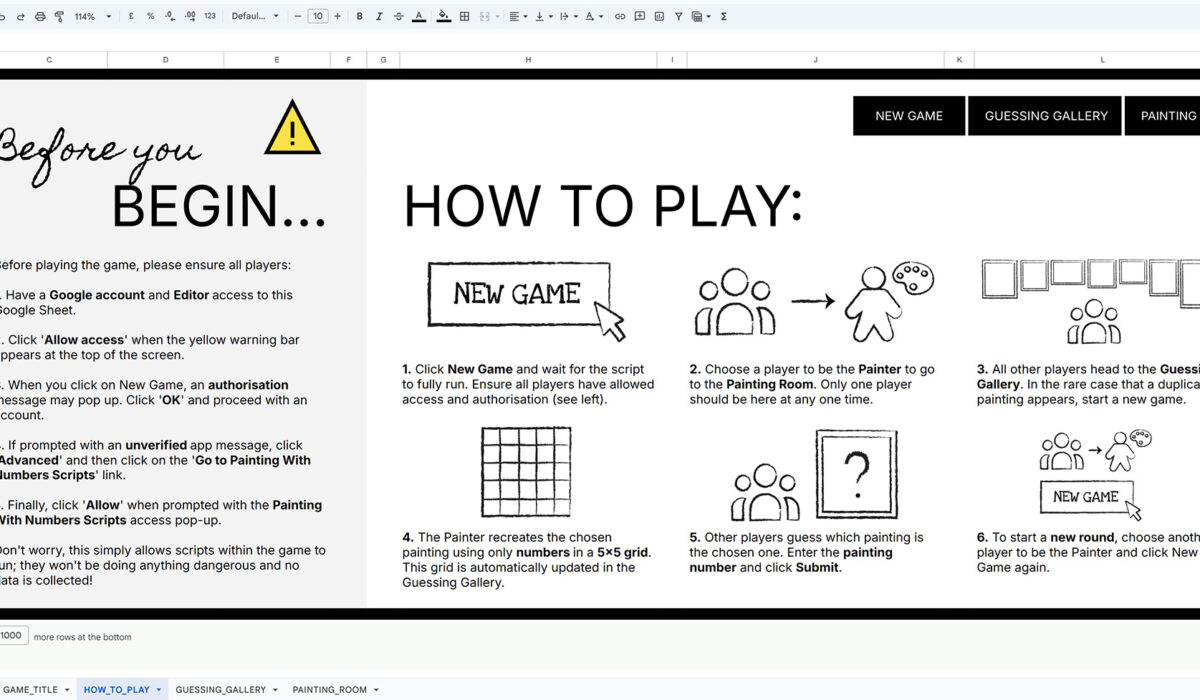1200x700 pixels.
Task: Click the font size input box
Action: point(317,17)
